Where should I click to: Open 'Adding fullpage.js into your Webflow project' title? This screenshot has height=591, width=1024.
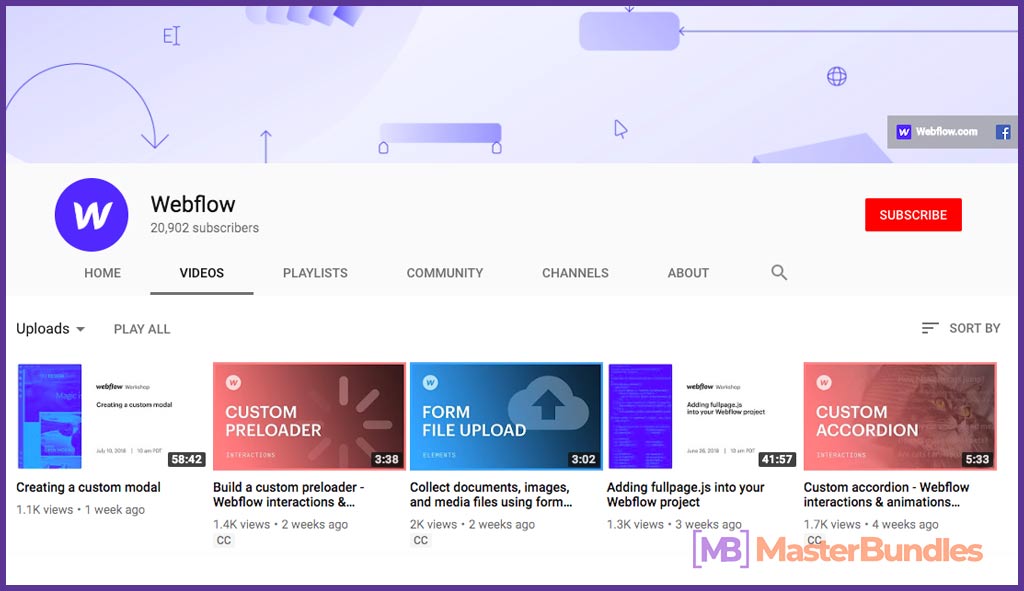pos(685,494)
